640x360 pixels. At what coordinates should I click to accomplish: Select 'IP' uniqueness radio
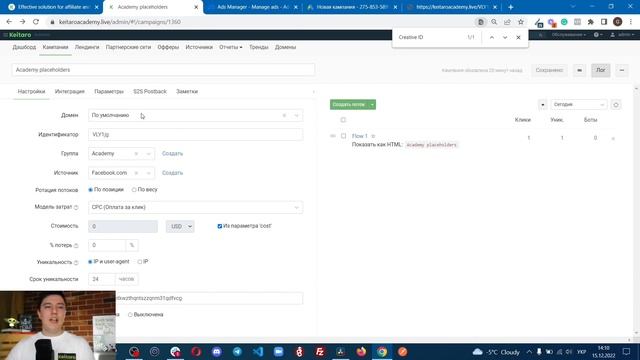click(140, 262)
